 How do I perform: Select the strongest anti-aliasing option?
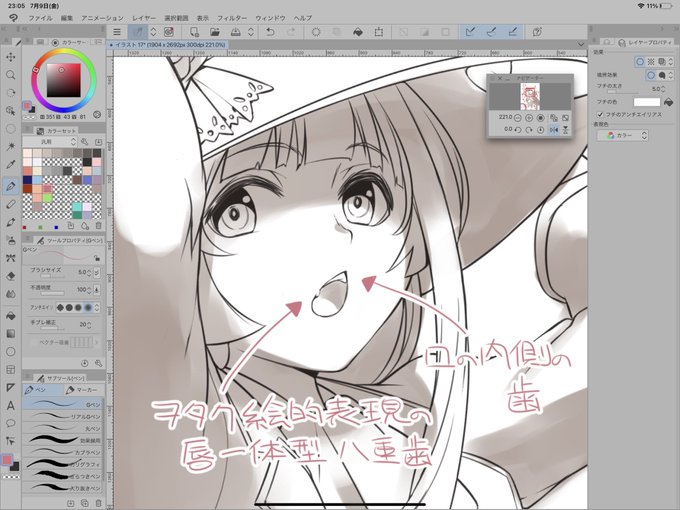click(88, 307)
